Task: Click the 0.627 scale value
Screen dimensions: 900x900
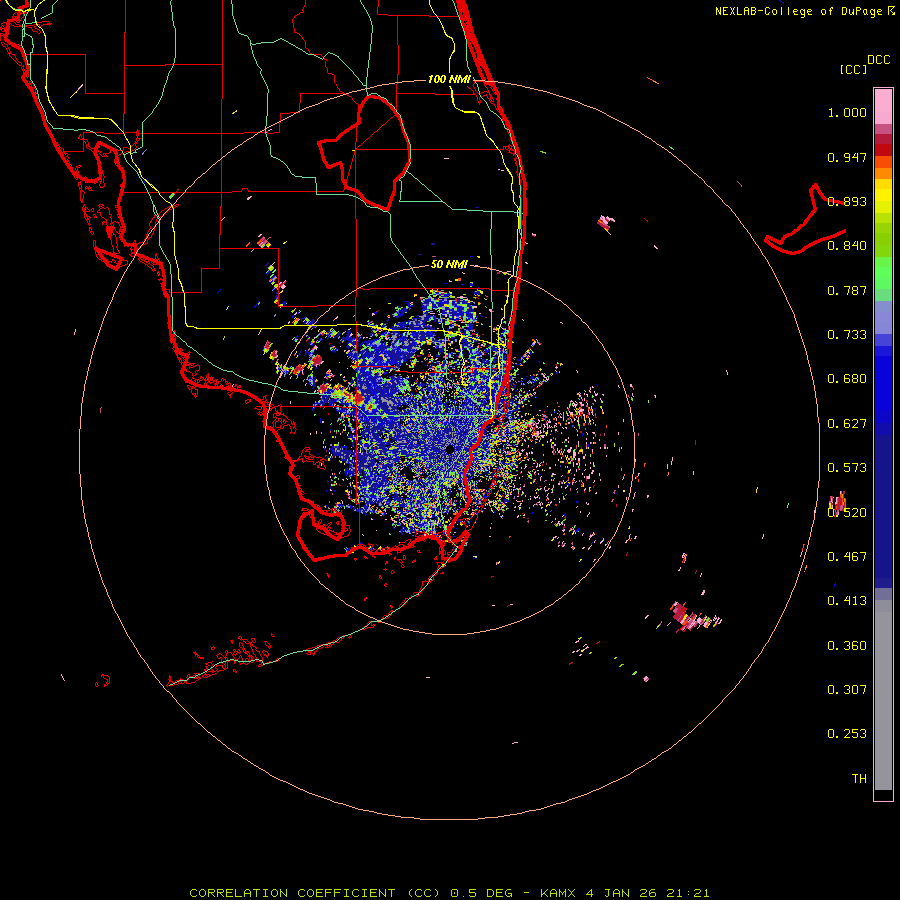Action: 847,424
